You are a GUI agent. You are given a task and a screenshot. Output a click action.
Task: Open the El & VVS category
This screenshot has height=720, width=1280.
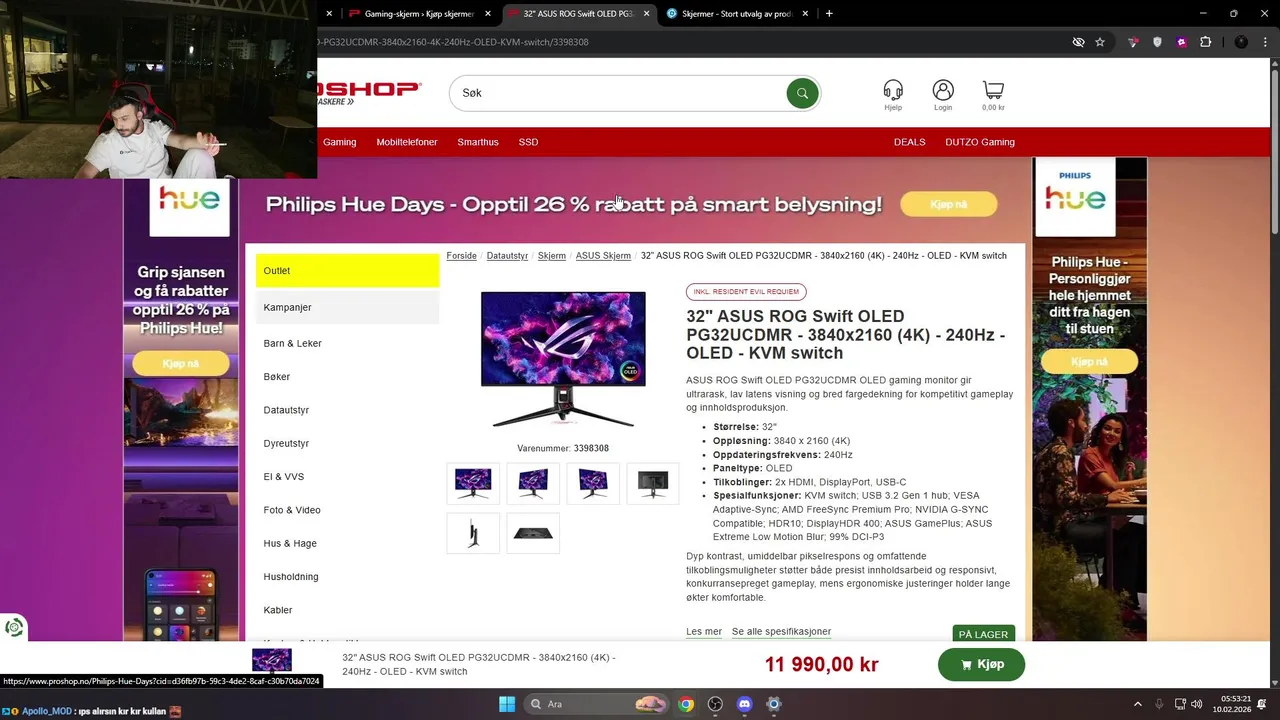(x=284, y=477)
